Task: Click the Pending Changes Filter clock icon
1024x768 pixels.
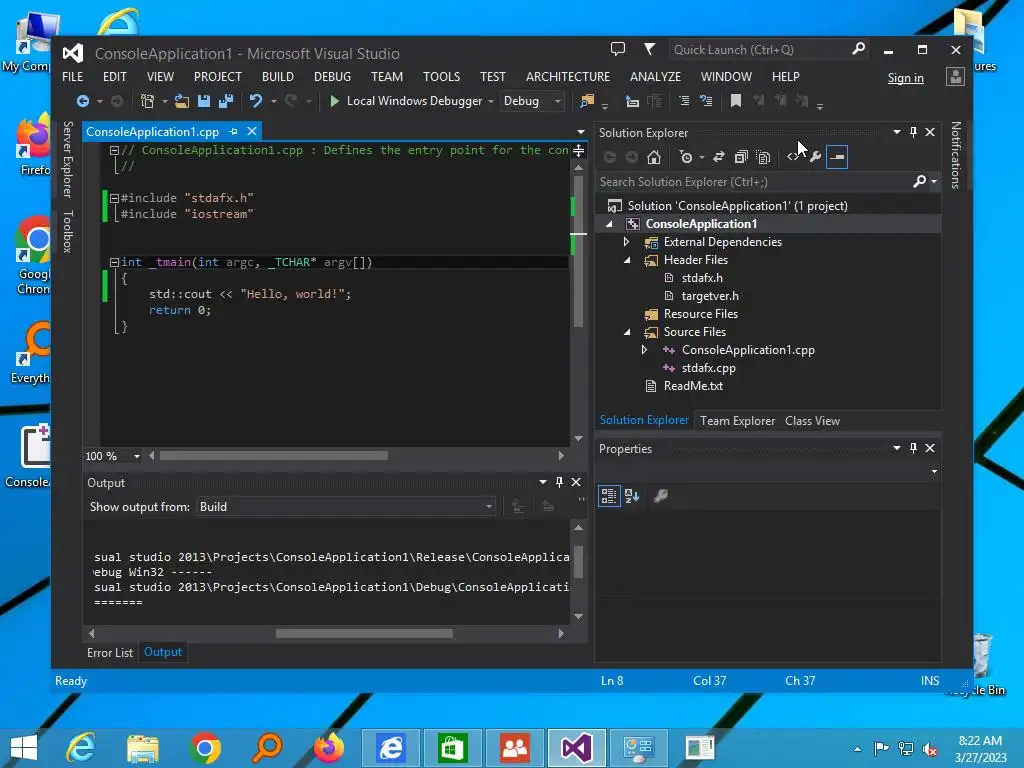Action: coord(686,157)
